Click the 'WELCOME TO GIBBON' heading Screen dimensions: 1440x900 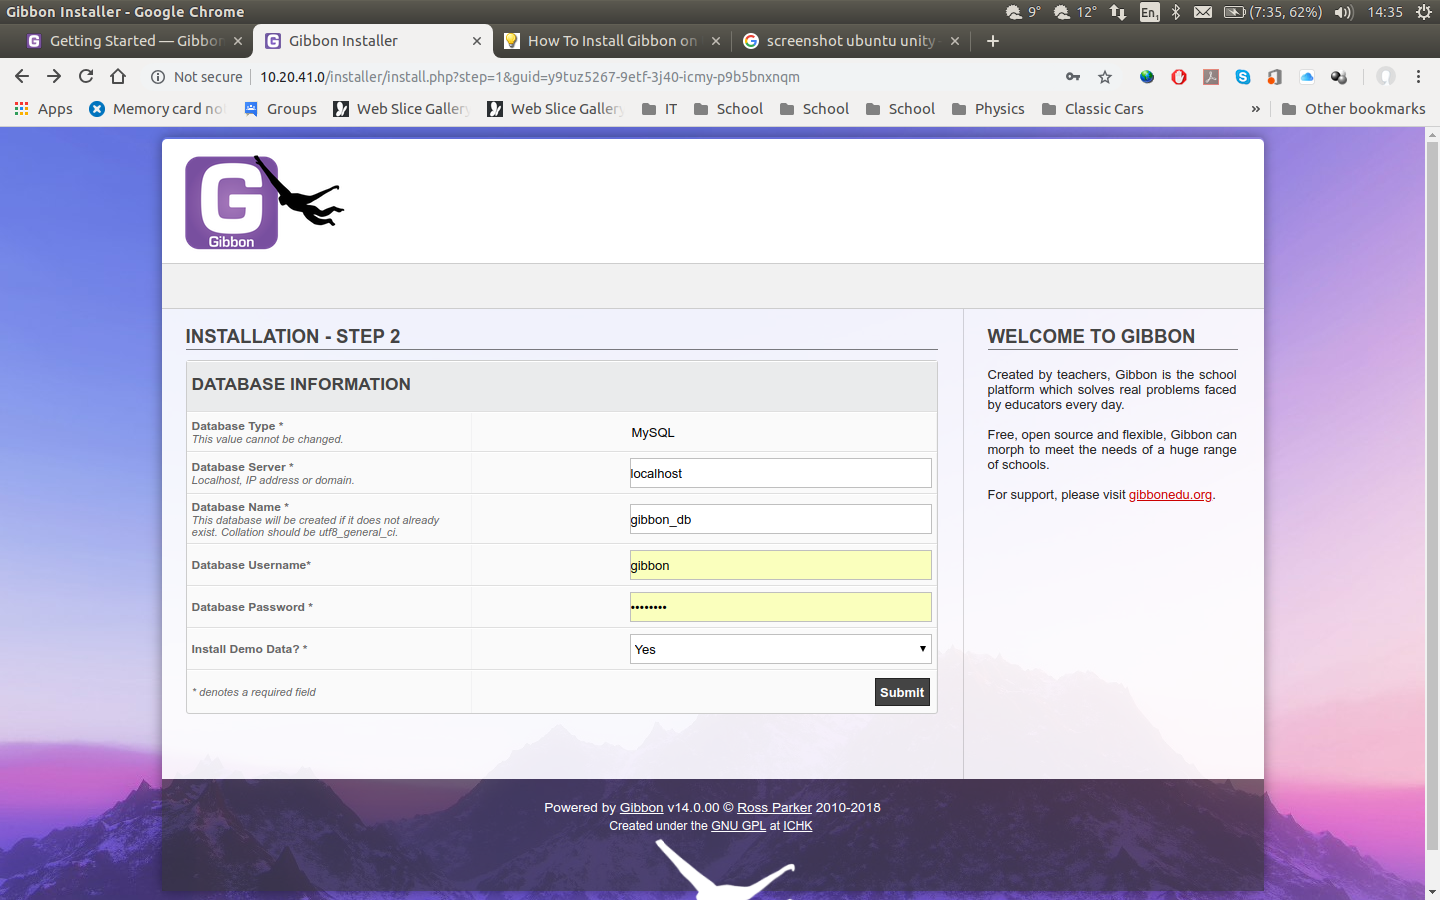click(1091, 337)
